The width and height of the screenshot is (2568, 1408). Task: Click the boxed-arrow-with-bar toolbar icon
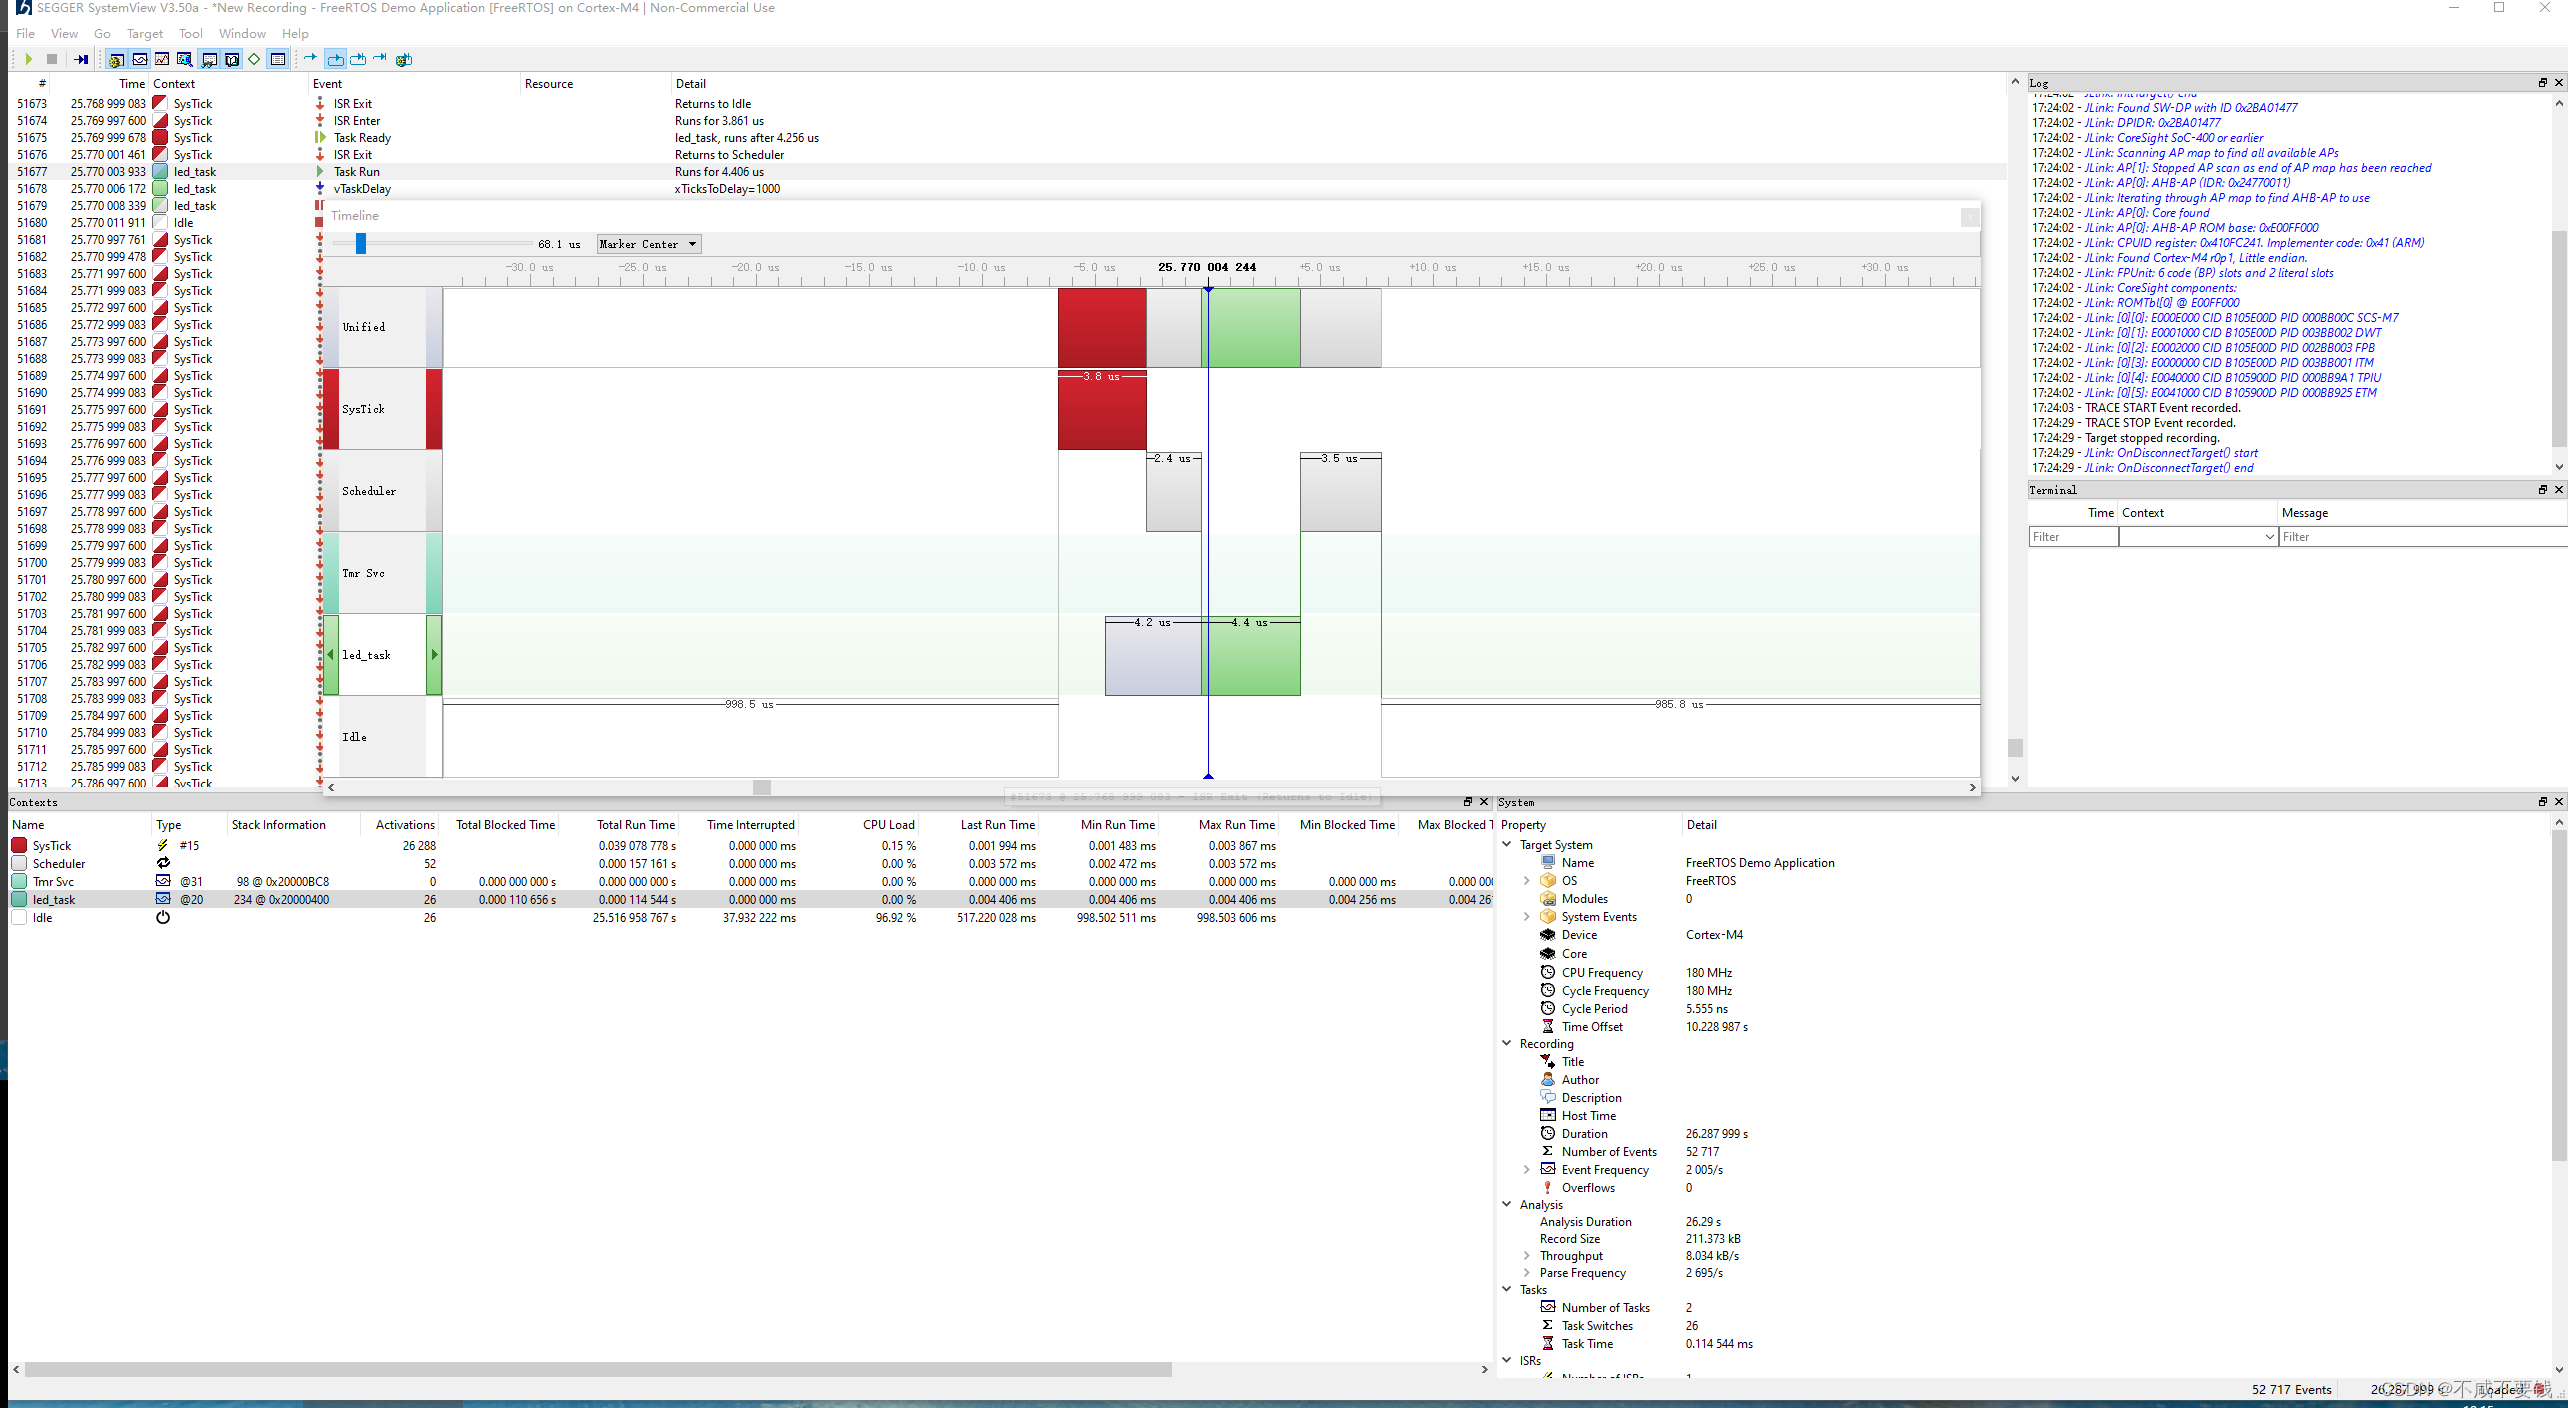click(x=358, y=59)
